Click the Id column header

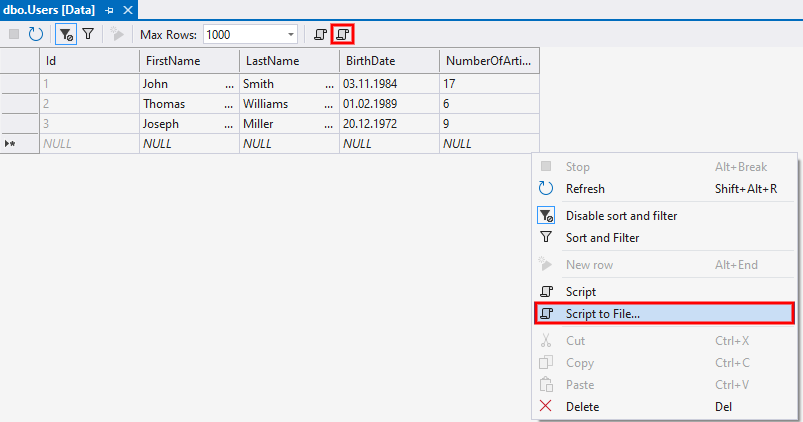click(x=89, y=61)
